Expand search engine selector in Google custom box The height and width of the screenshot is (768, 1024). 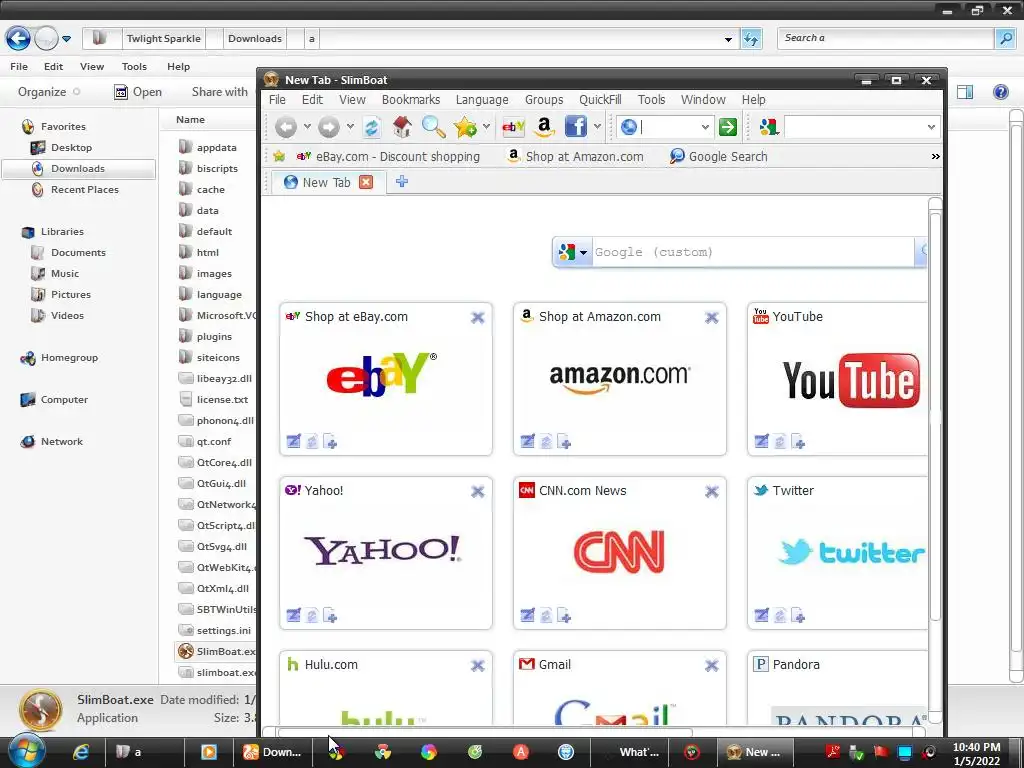[x=583, y=253]
